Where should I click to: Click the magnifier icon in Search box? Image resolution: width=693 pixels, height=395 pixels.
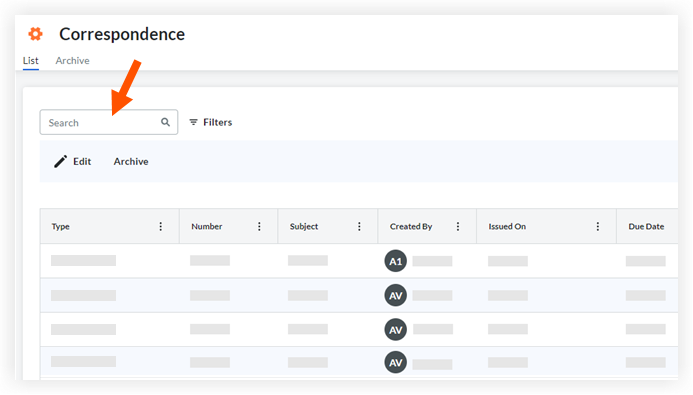[165, 122]
